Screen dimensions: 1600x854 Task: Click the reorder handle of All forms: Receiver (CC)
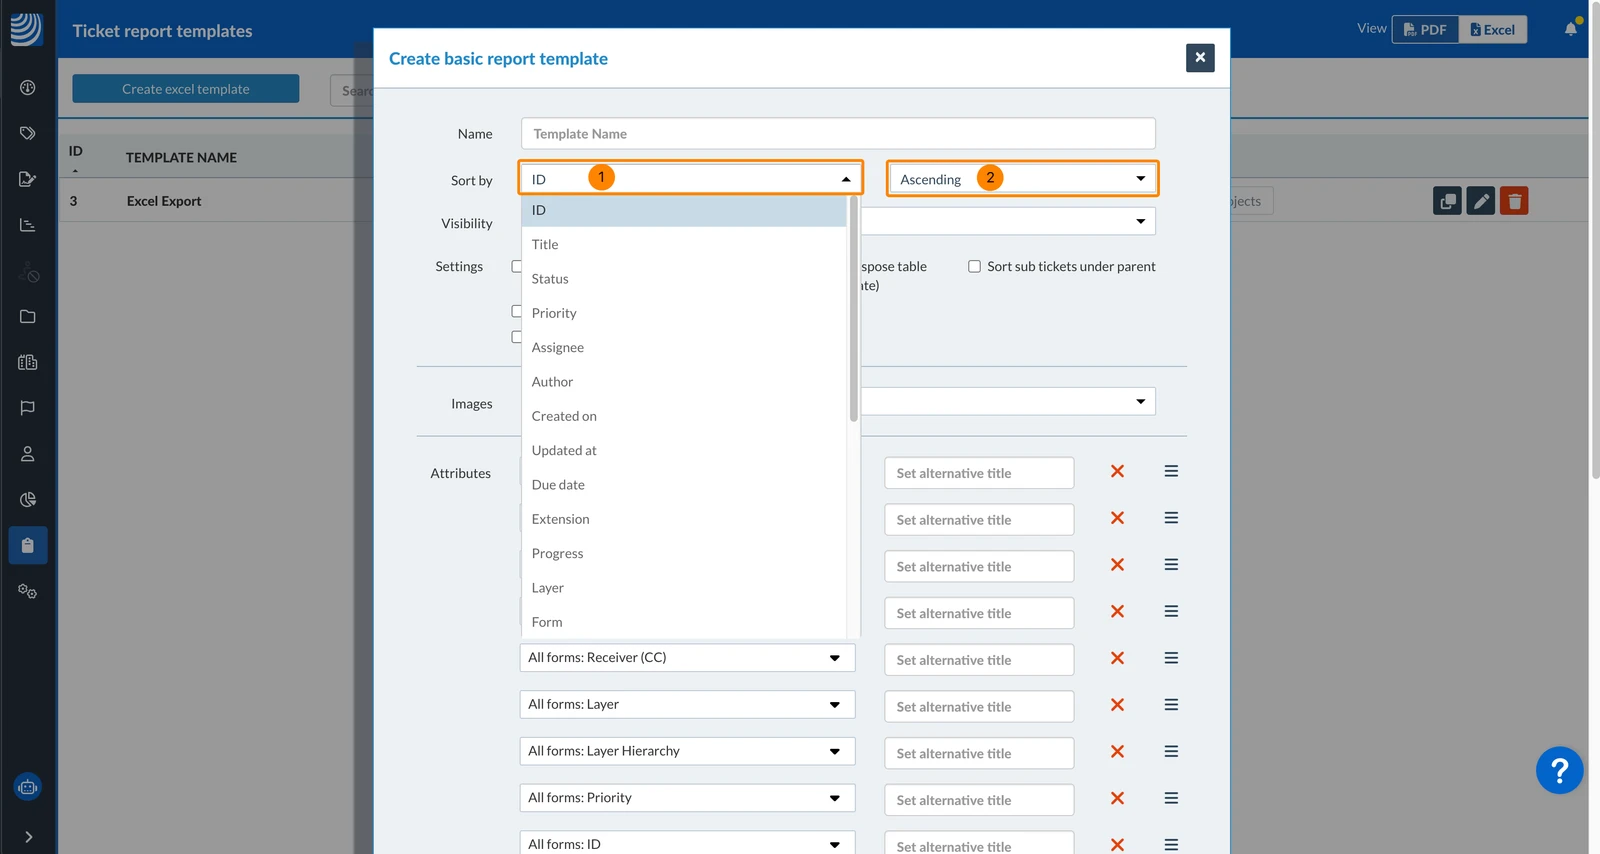1171,658
